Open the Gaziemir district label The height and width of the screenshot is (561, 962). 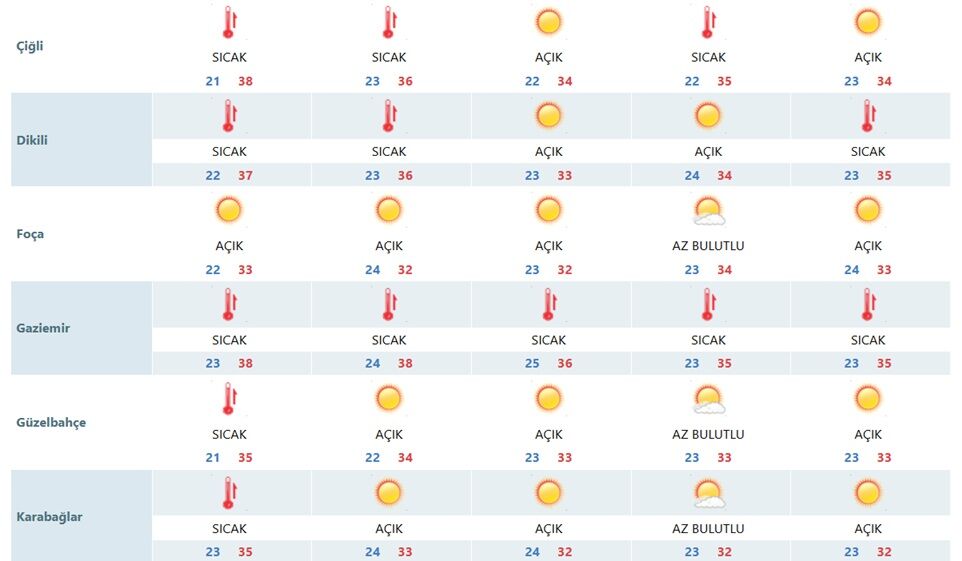pos(43,328)
